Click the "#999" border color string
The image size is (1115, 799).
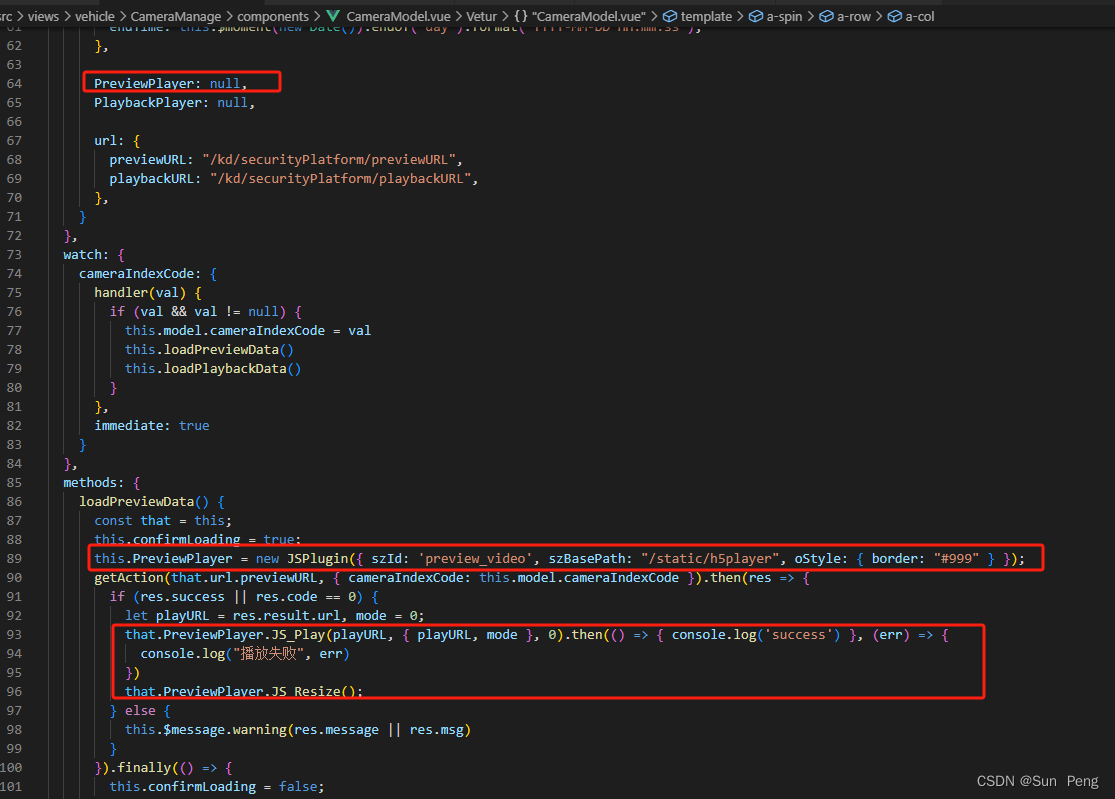click(x=956, y=559)
